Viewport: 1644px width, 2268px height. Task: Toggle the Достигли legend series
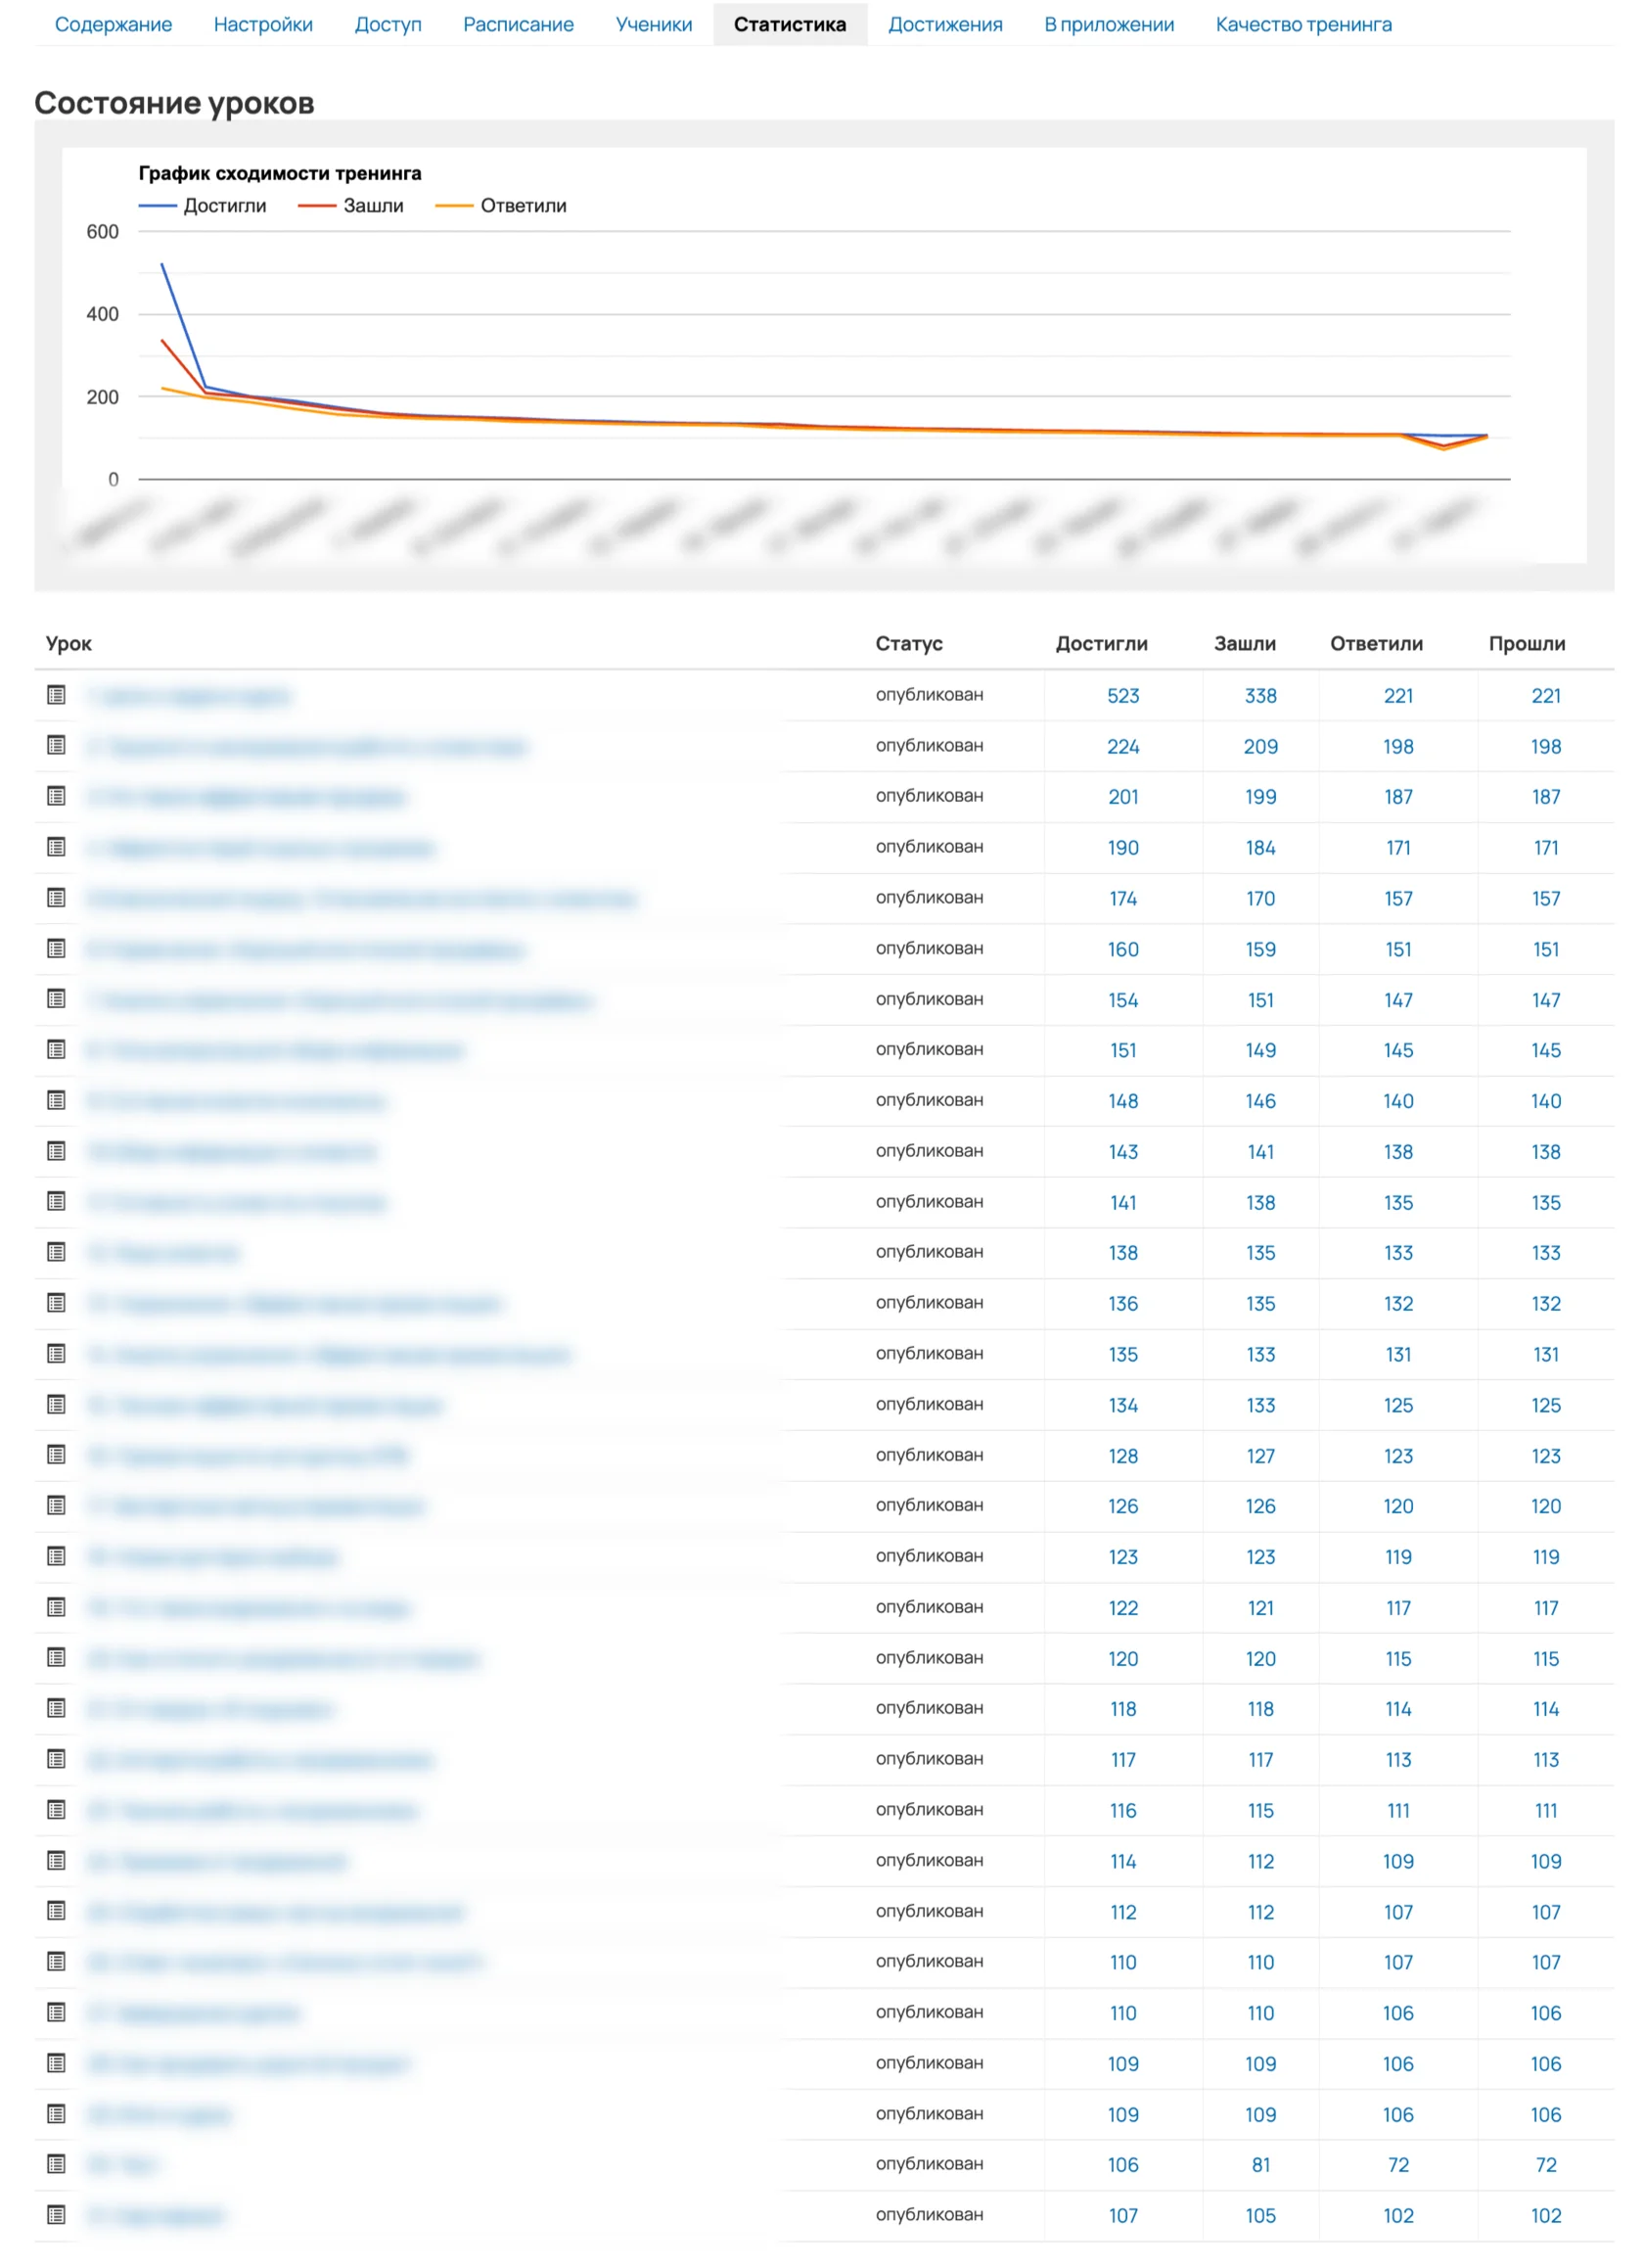[203, 206]
